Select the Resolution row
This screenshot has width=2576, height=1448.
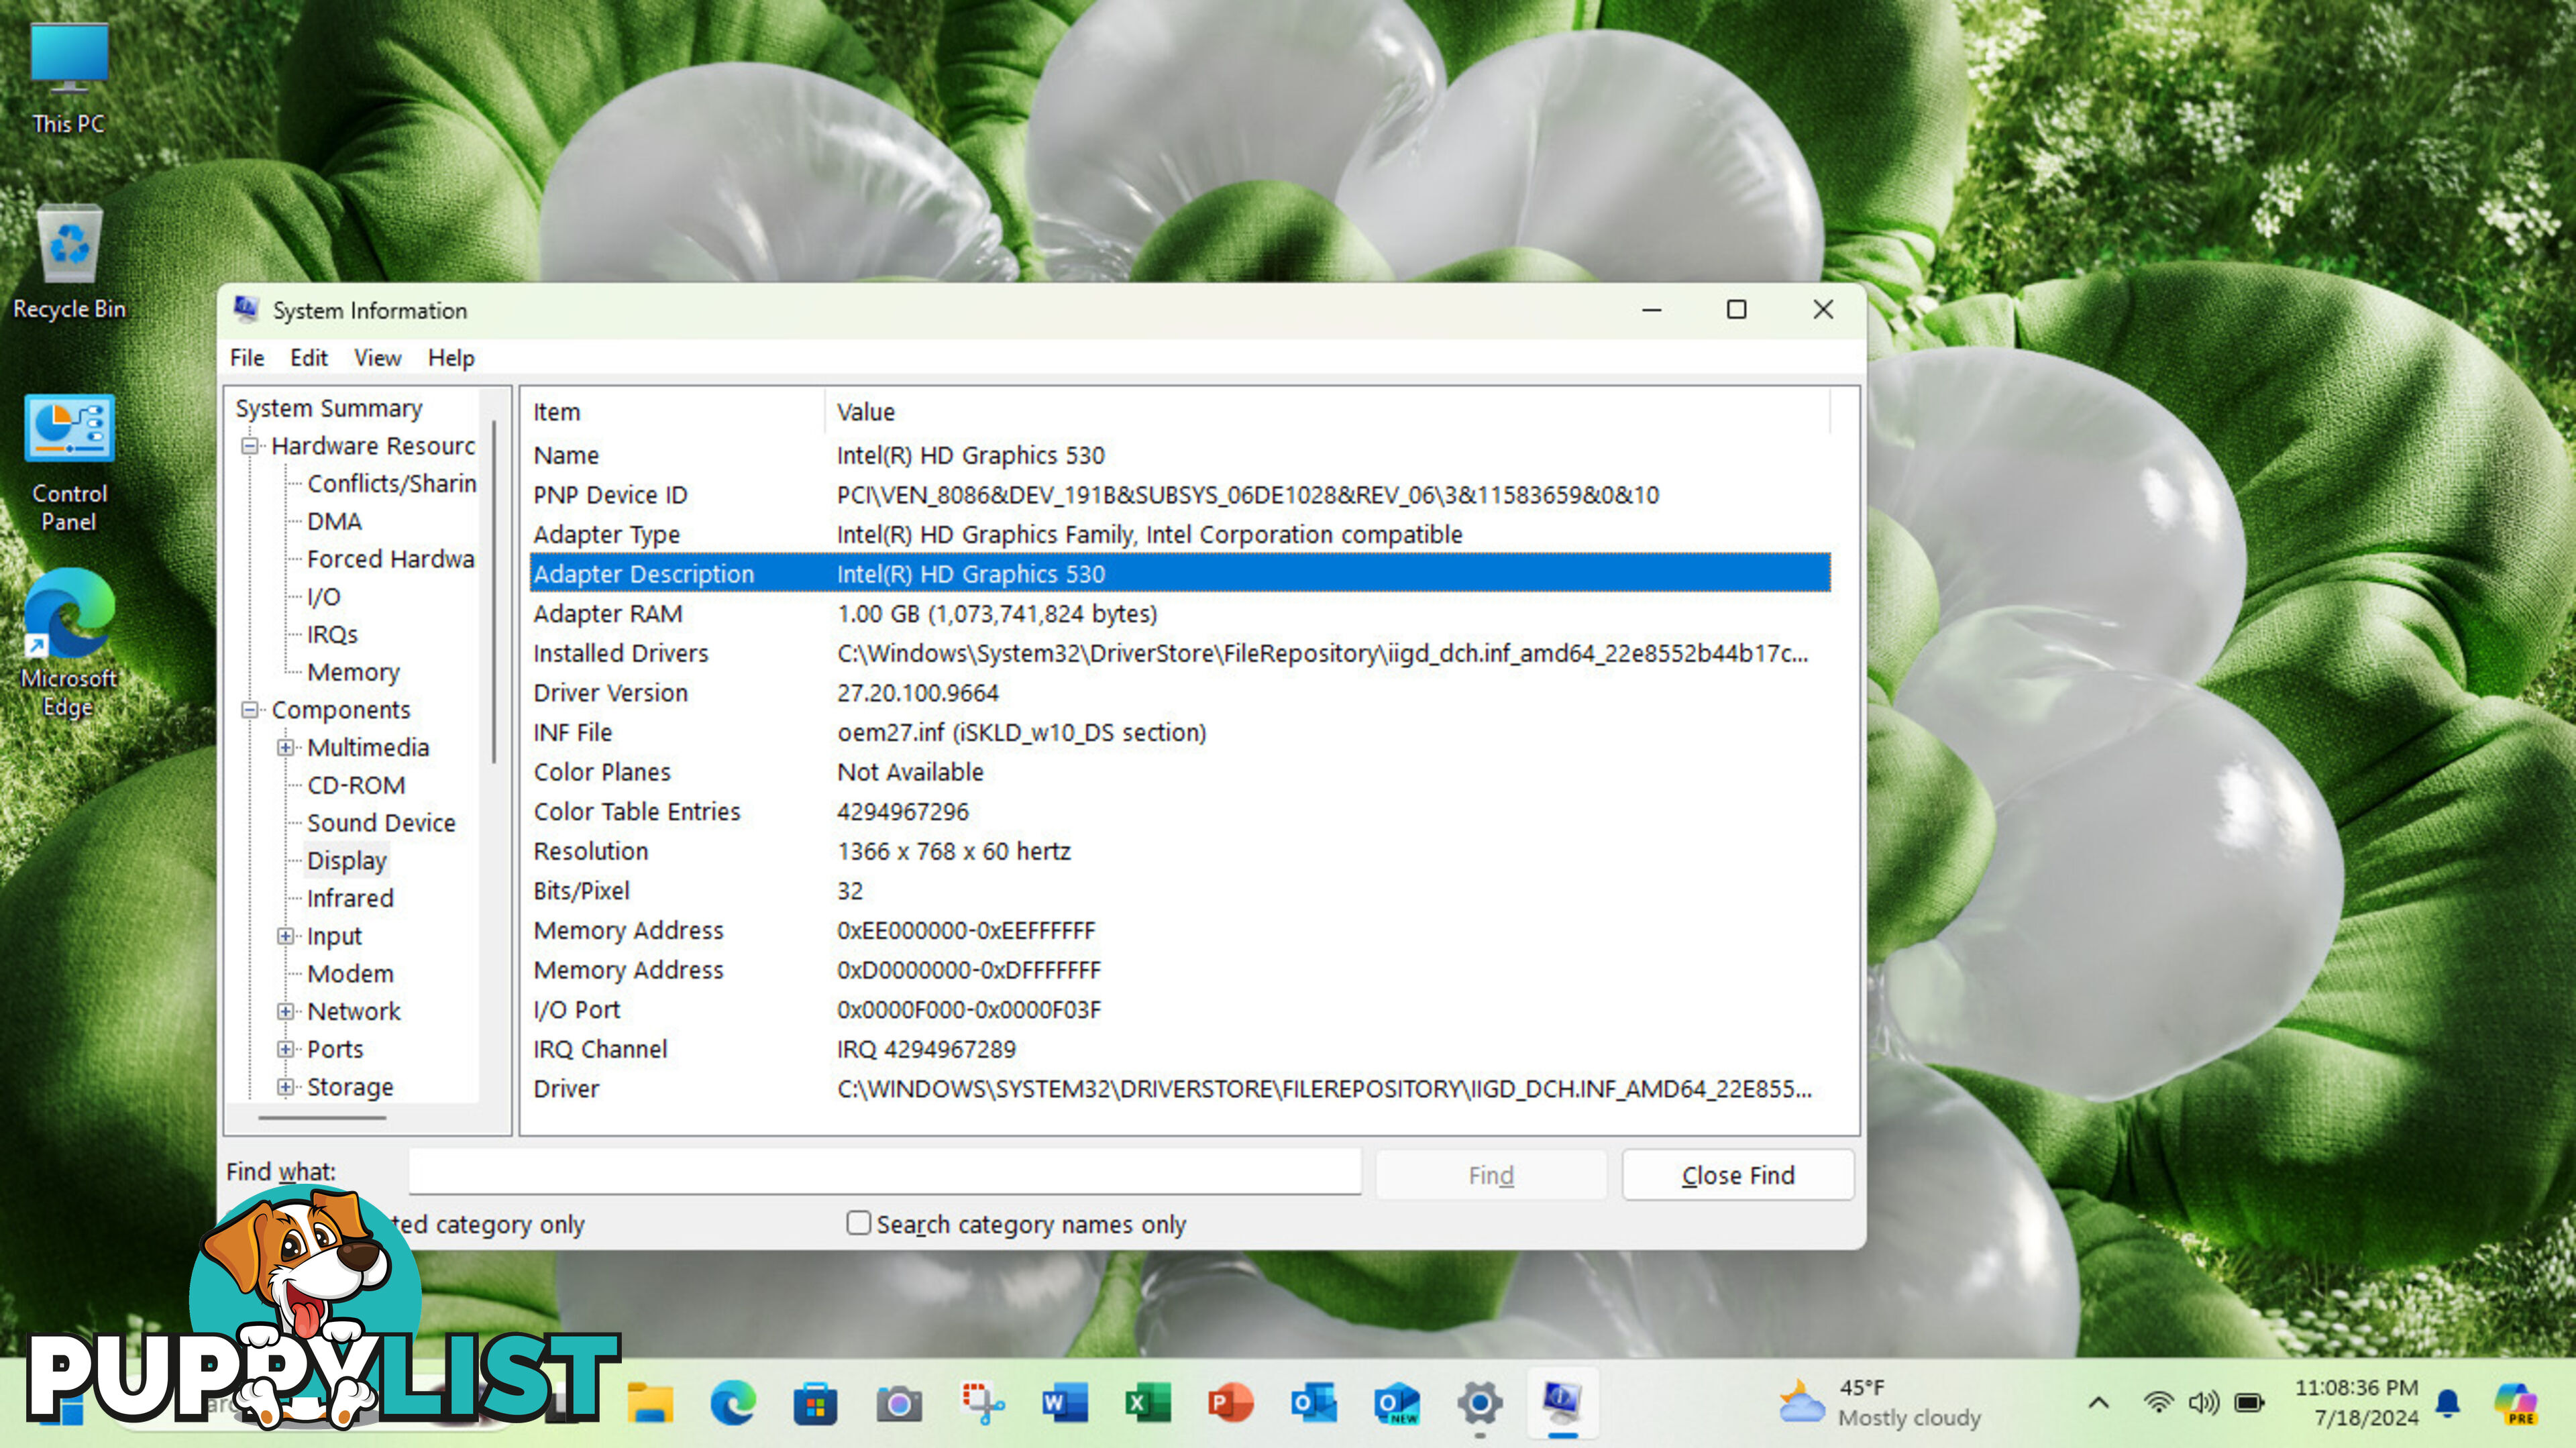click(x=1180, y=851)
